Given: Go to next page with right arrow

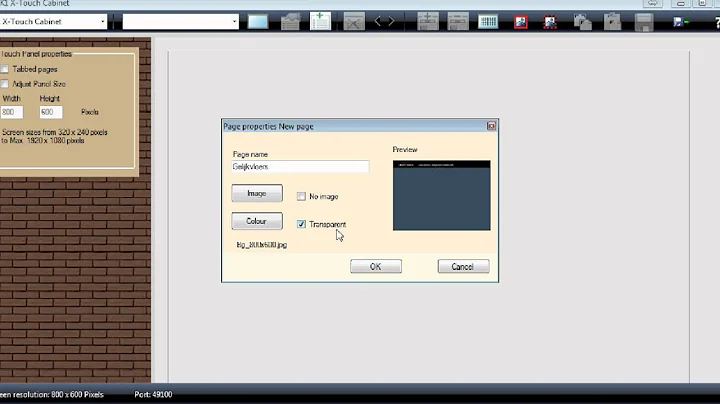Looking at the screenshot, I should pos(391,22).
